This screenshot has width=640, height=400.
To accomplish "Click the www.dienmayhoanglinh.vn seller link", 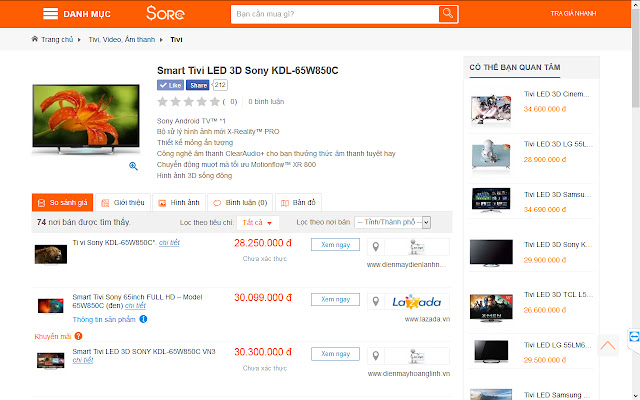I will click(409, 373).
